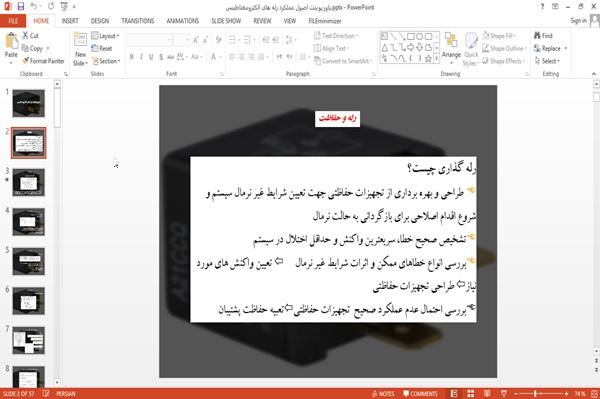Image resolution: width=600 pixels, height=399 pixels.
Task: Center text in paragraph group
Action: click(x=241, y=57)
